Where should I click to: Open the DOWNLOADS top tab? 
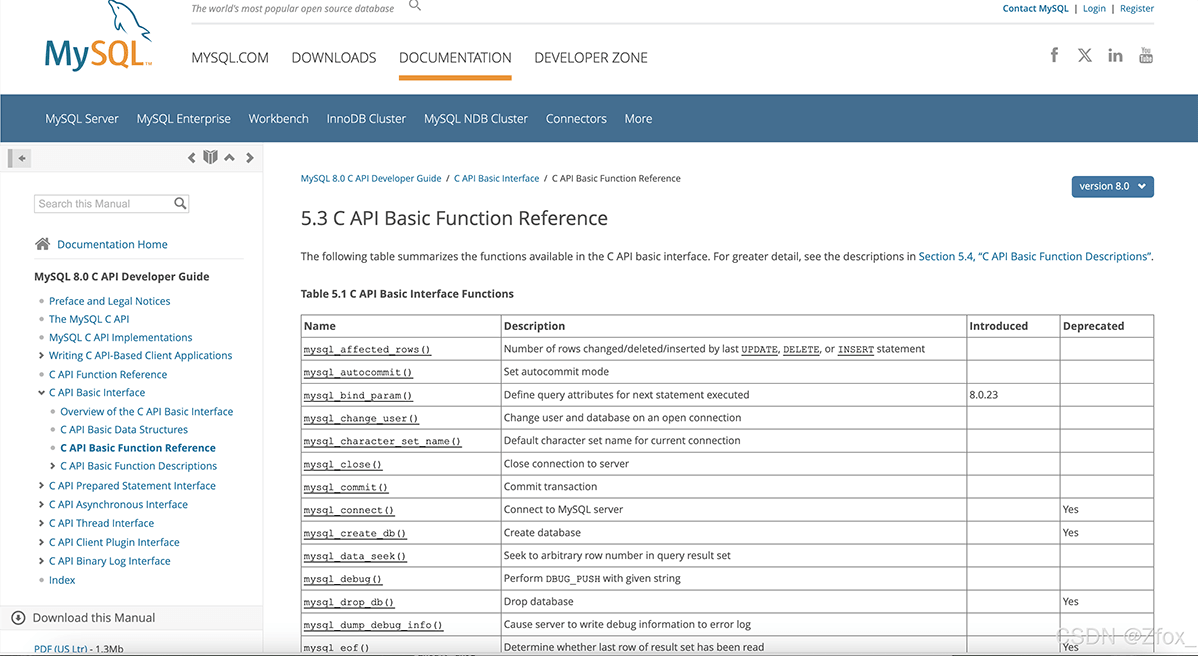[x=334, y=58]
